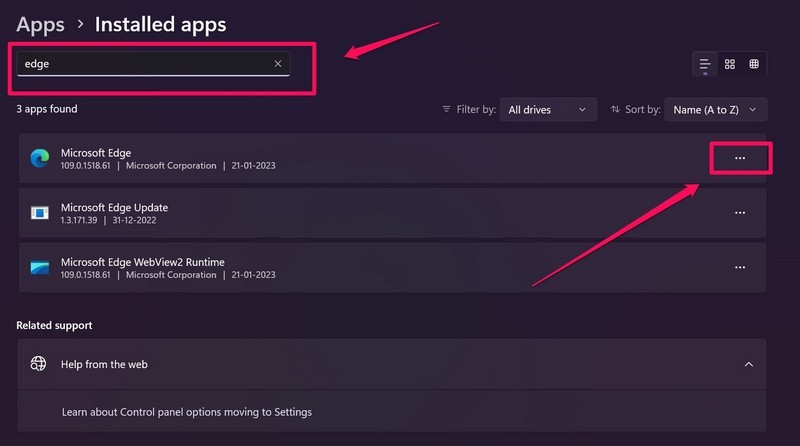Clear the edge search text
Viewport: 800px width, 446px height.
278,64
